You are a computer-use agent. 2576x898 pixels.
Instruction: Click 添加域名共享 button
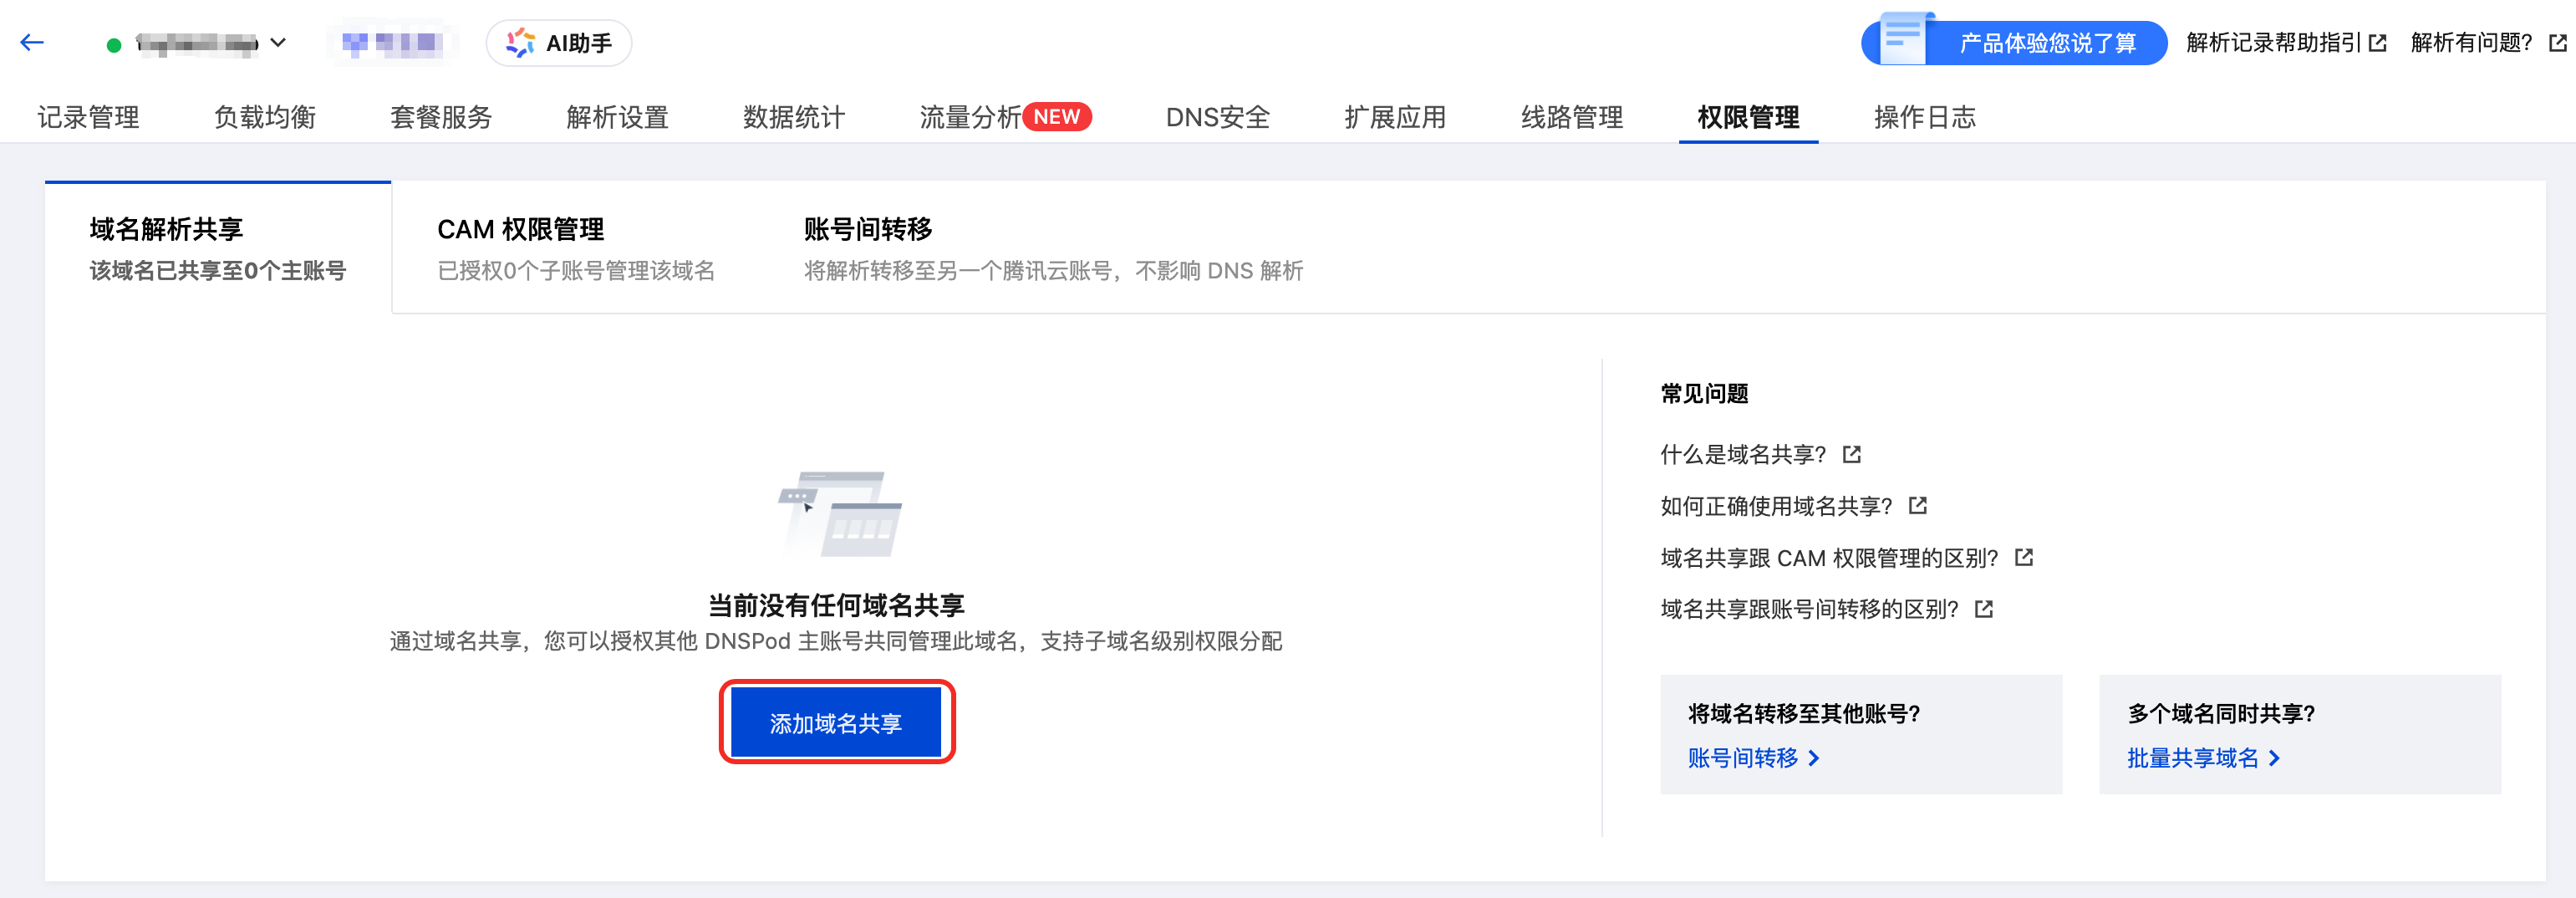(x=836, y=722)
